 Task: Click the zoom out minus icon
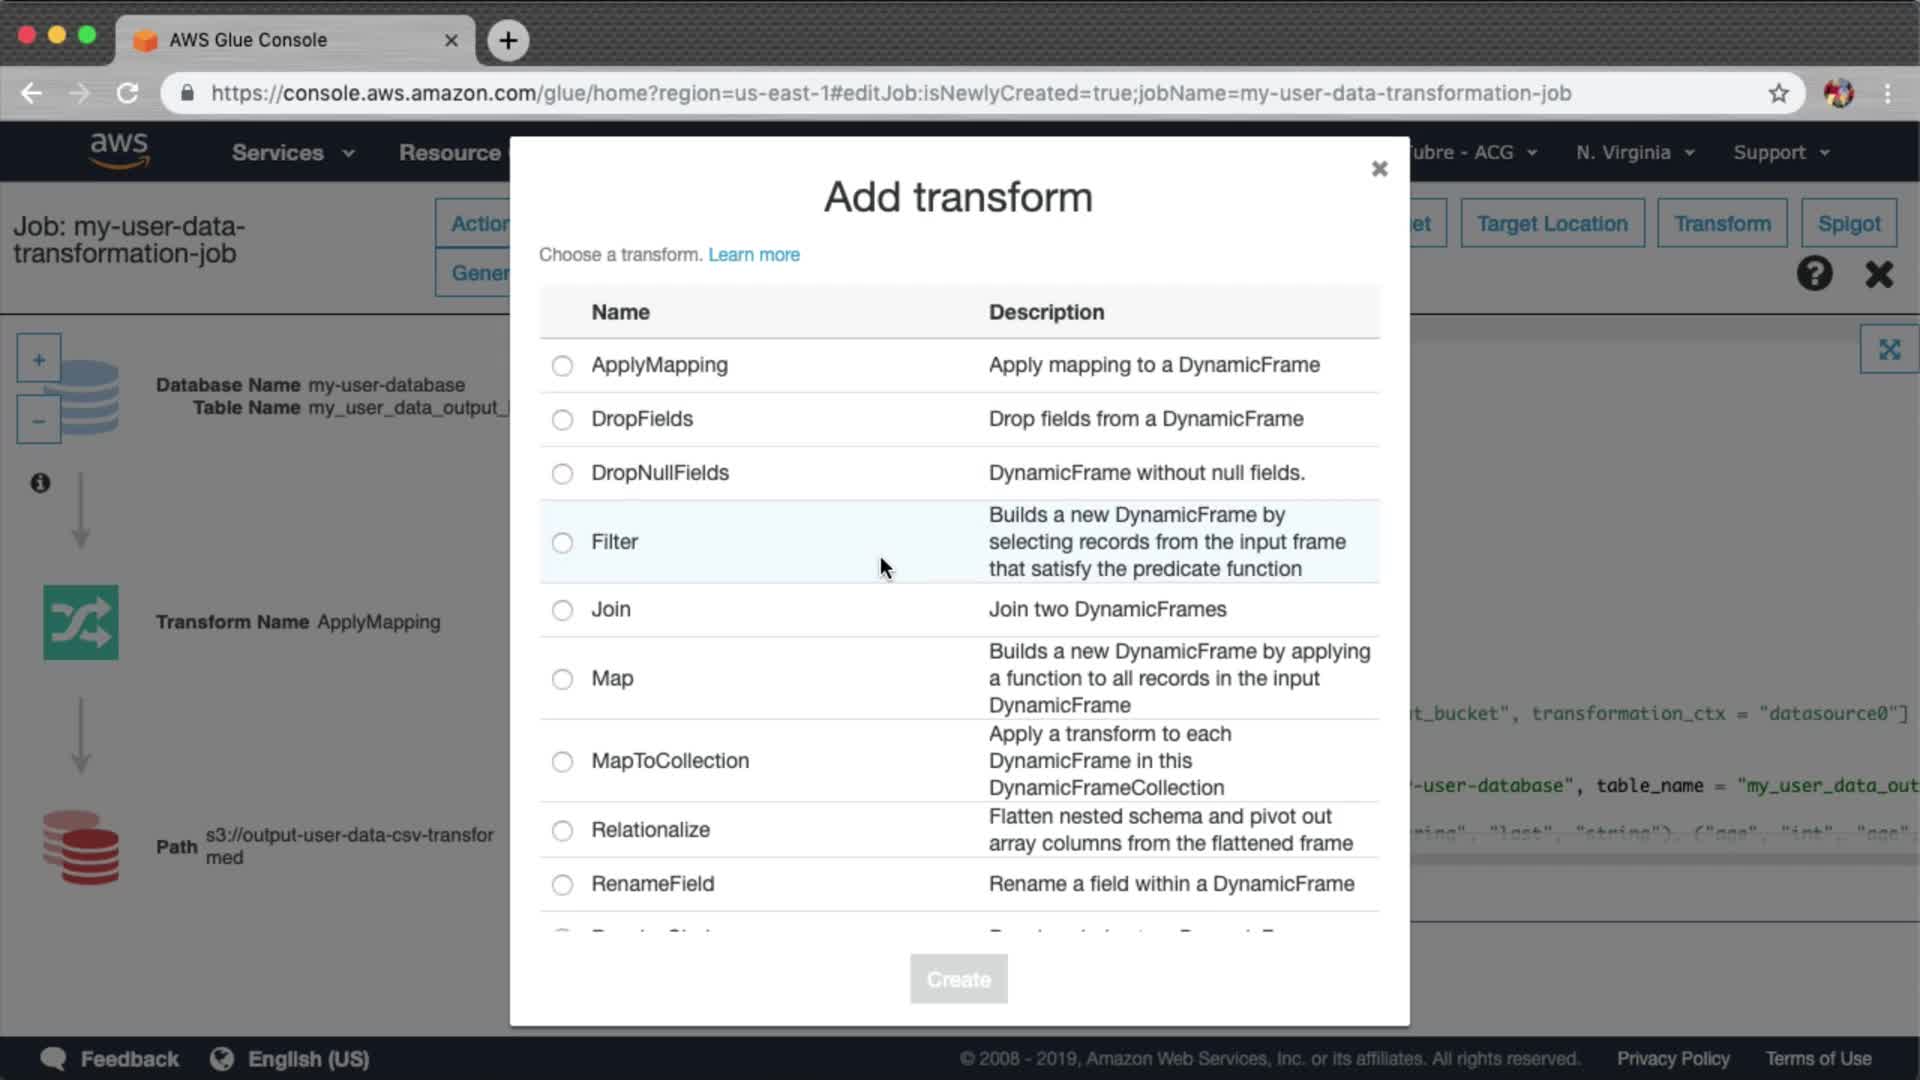pos(39,421)
